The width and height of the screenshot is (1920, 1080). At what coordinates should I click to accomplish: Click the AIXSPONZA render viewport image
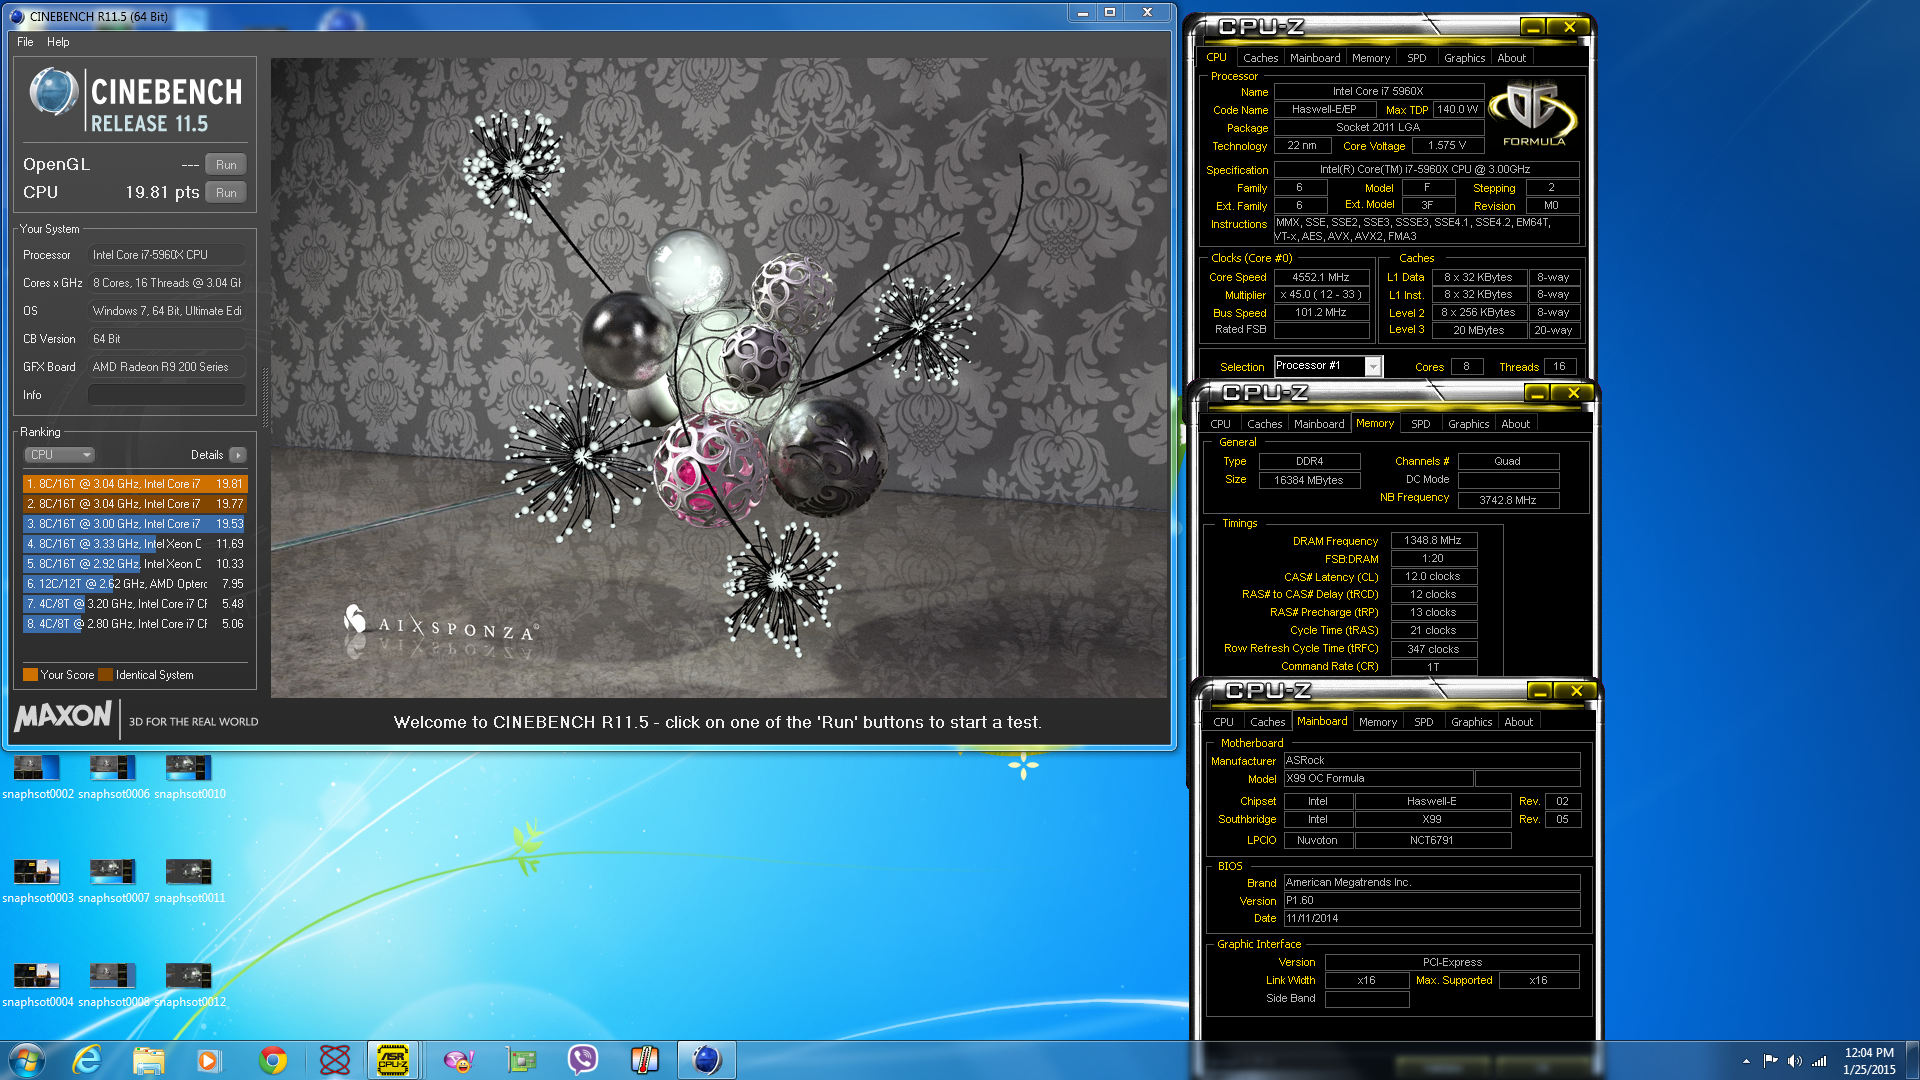719,378
